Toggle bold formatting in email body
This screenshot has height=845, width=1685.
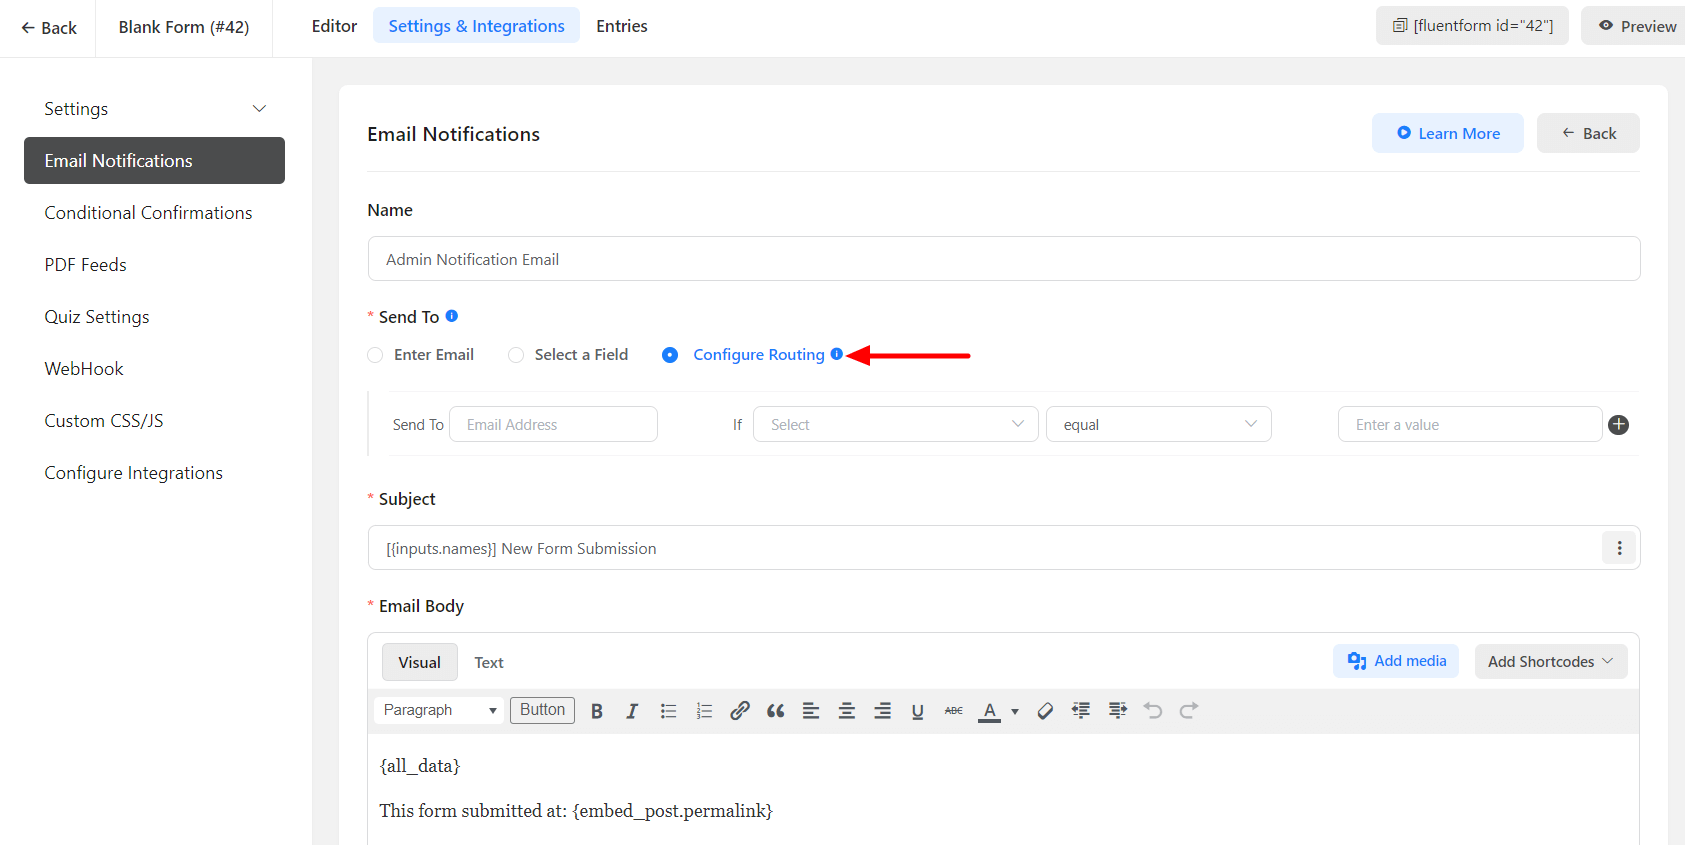point(597,711)
